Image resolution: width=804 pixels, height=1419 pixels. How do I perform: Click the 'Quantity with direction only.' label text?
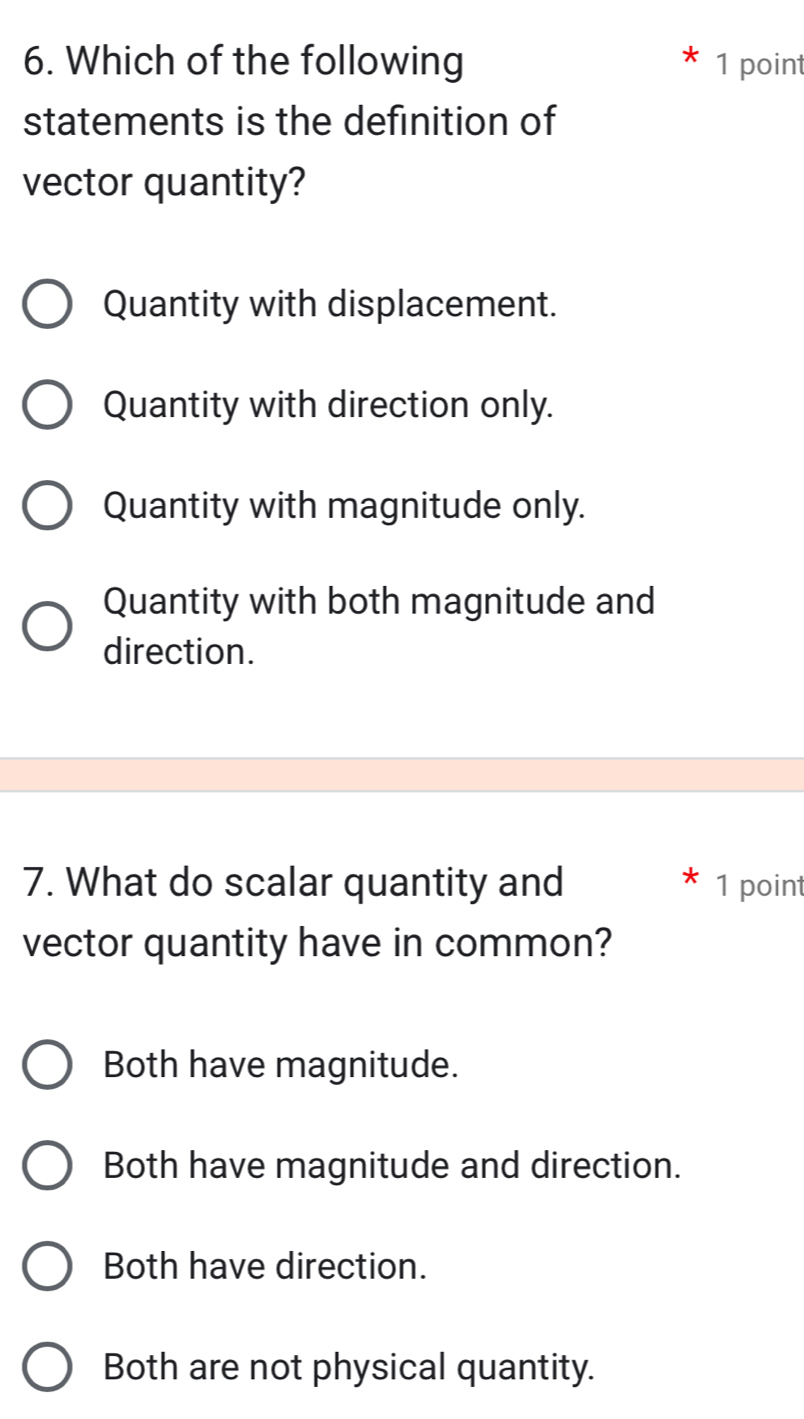pyautogui.click(x=328, y=406)
